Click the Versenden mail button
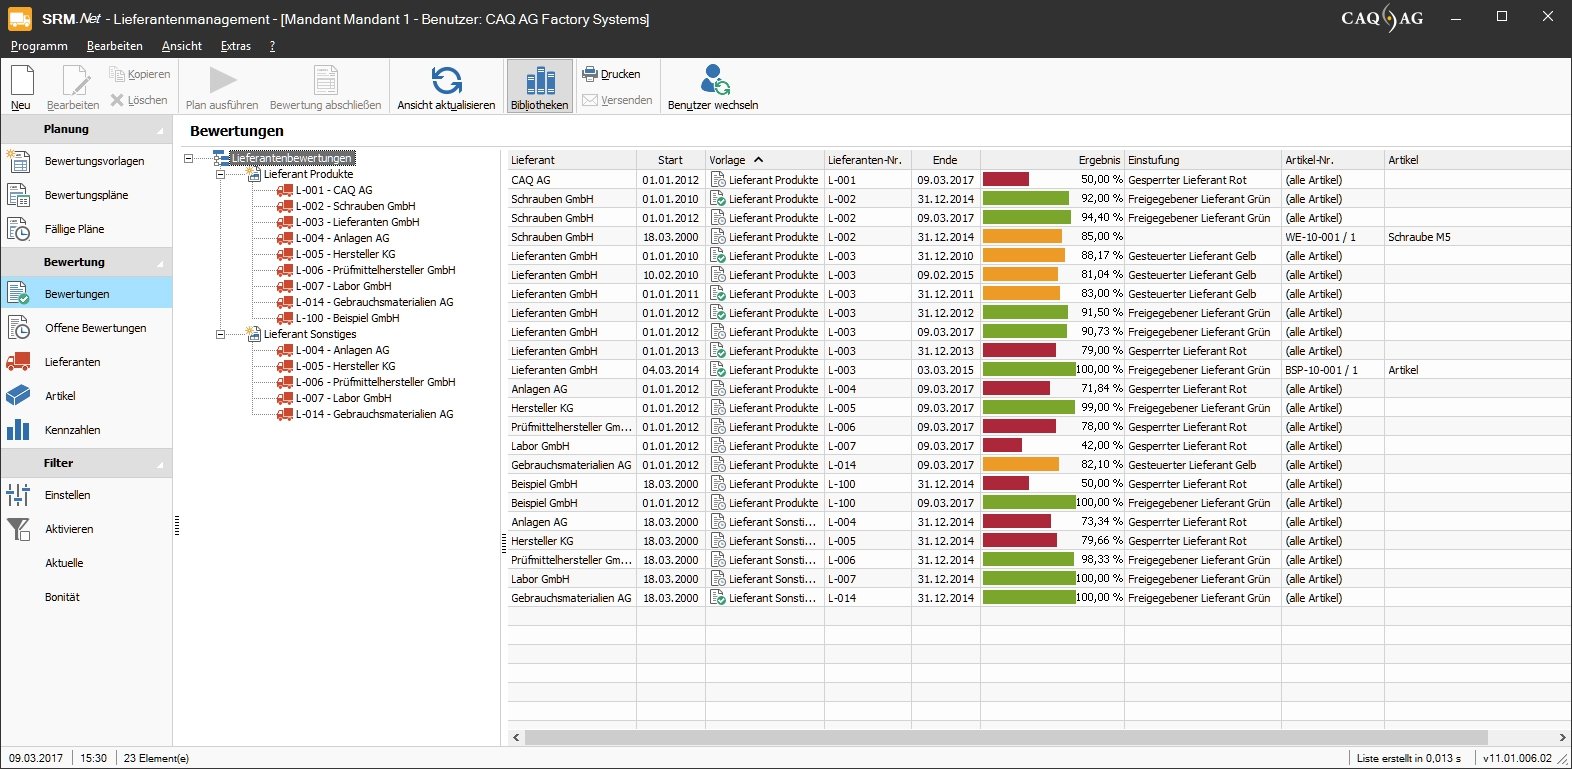The width and height of the screenshot is (1572, 769). (x=617, y=100)
